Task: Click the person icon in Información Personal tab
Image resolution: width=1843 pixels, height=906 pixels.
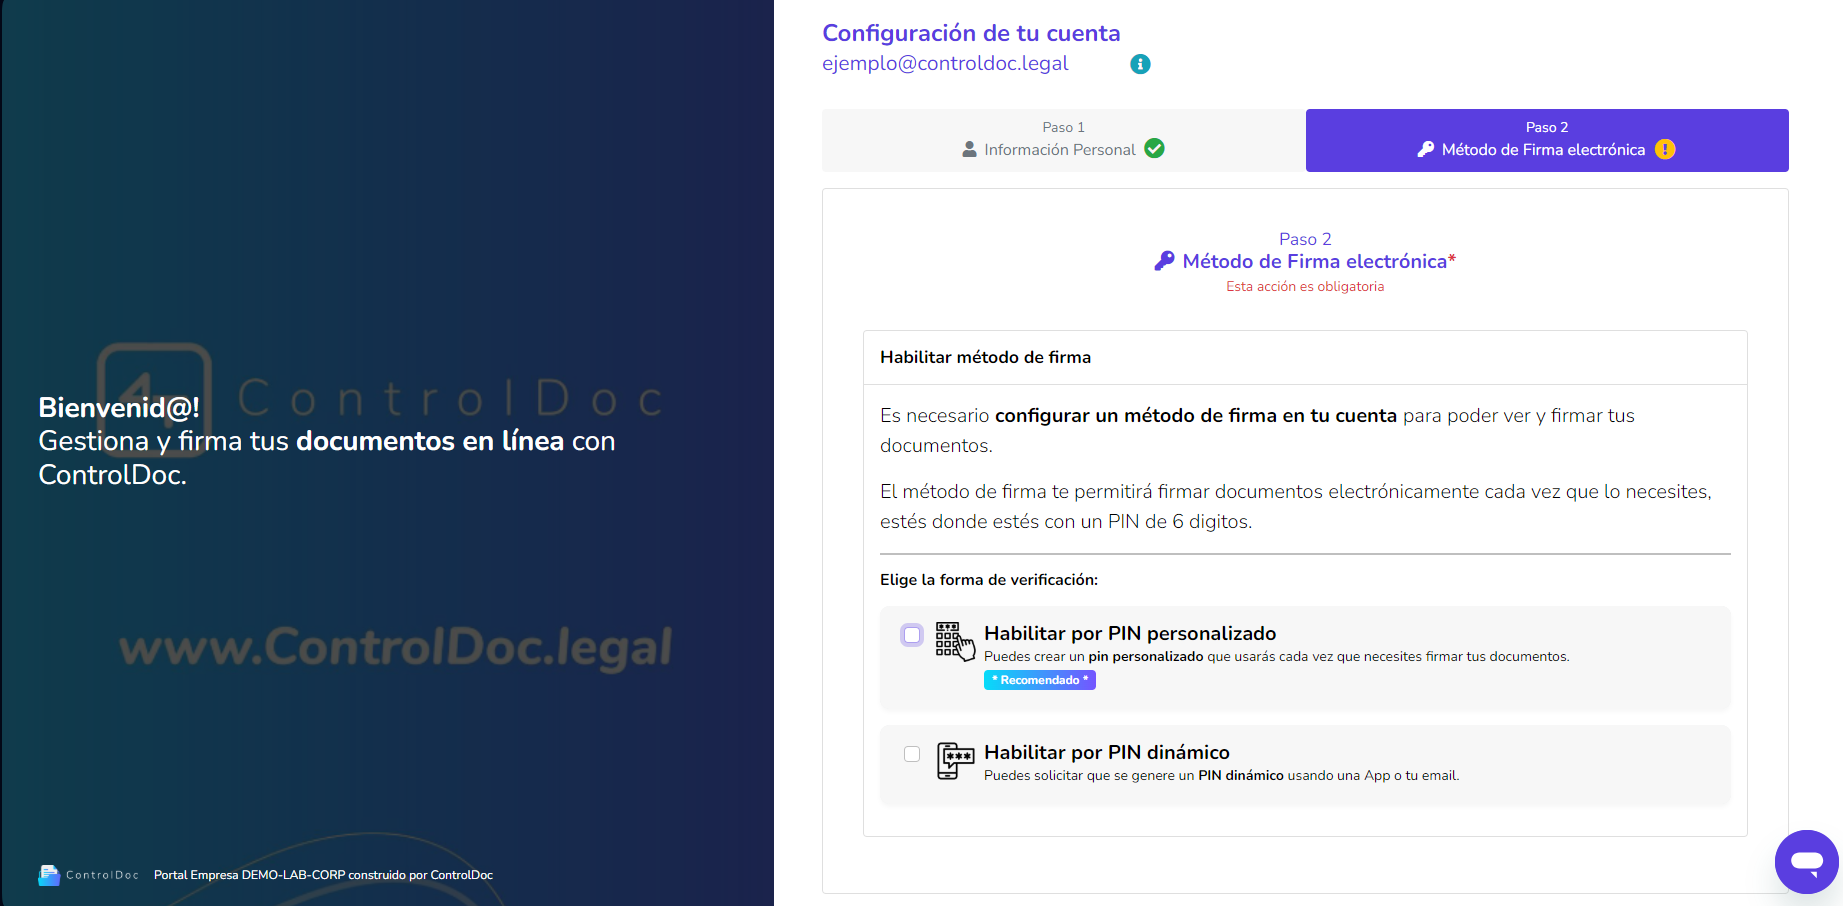Action: (x=969, y=149)
